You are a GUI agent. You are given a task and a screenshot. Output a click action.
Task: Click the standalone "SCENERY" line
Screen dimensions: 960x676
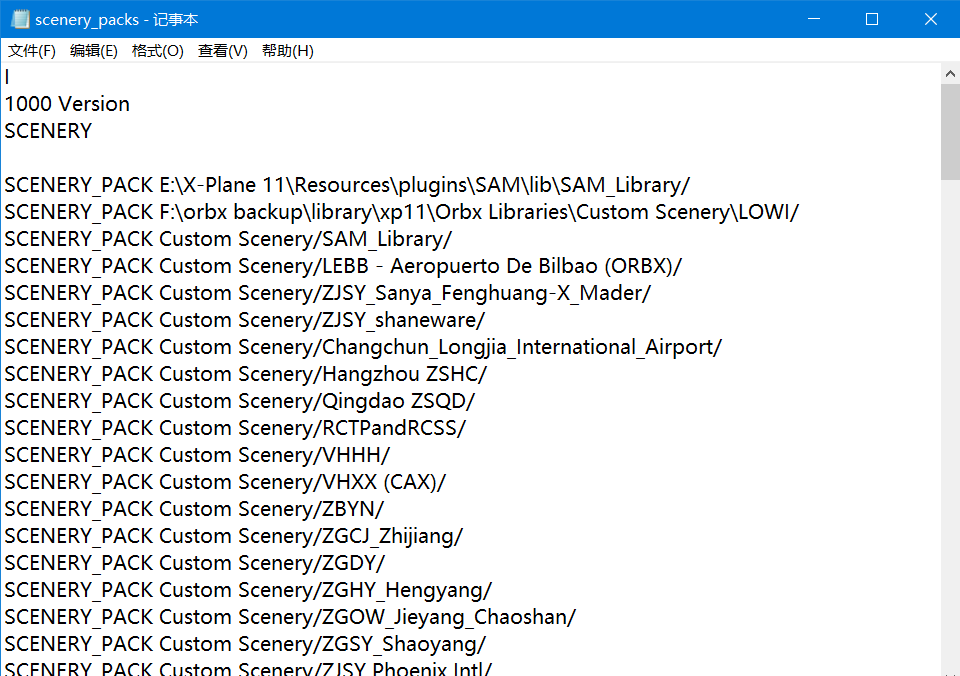click(48, 131)
